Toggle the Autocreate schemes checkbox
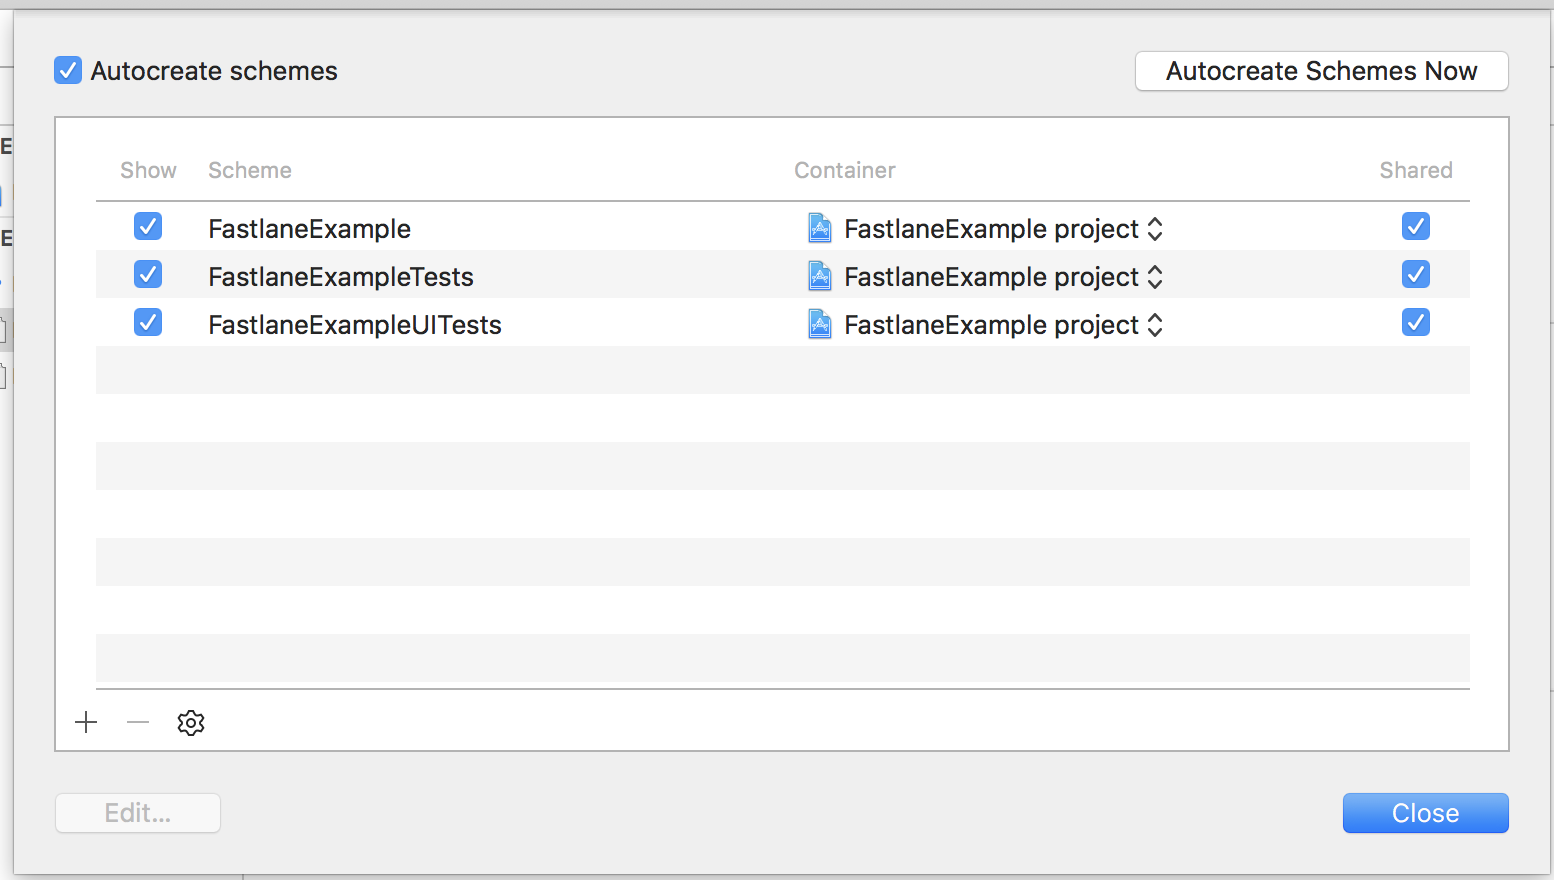Image resolution: width=1554 pixels, height=880 pixels. coord(68,71)
